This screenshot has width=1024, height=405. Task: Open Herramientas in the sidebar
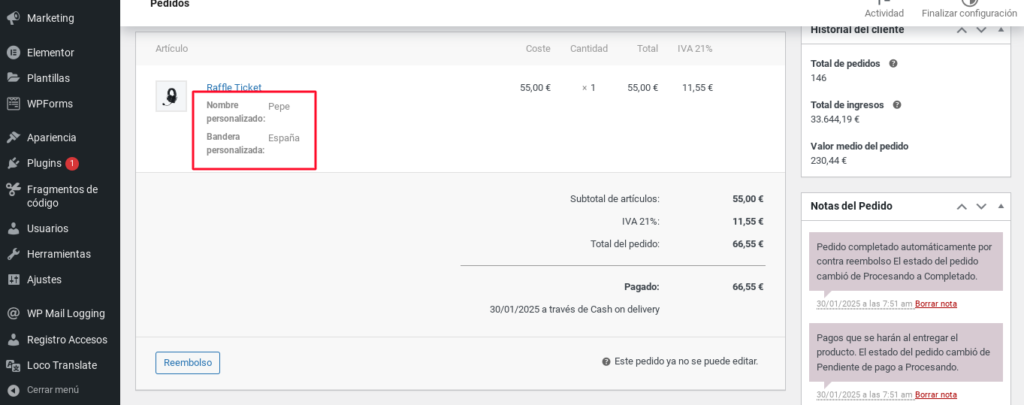60,254
